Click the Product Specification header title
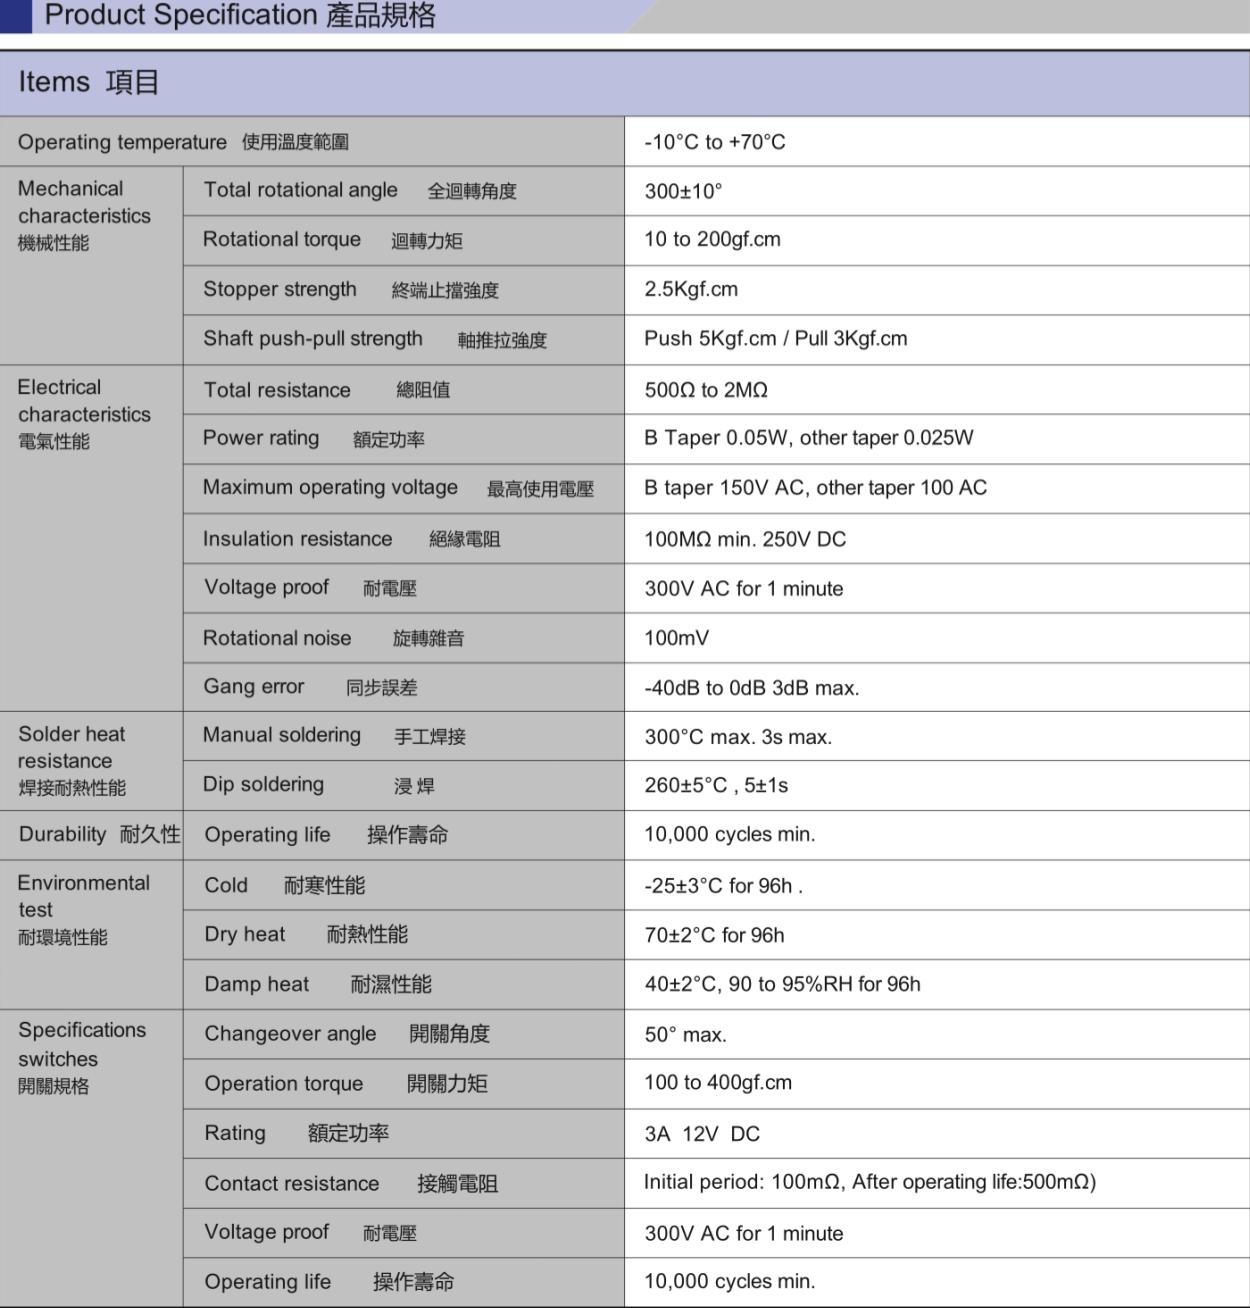The width and height of the screenshot is (1250, 1308). [240, 16]
